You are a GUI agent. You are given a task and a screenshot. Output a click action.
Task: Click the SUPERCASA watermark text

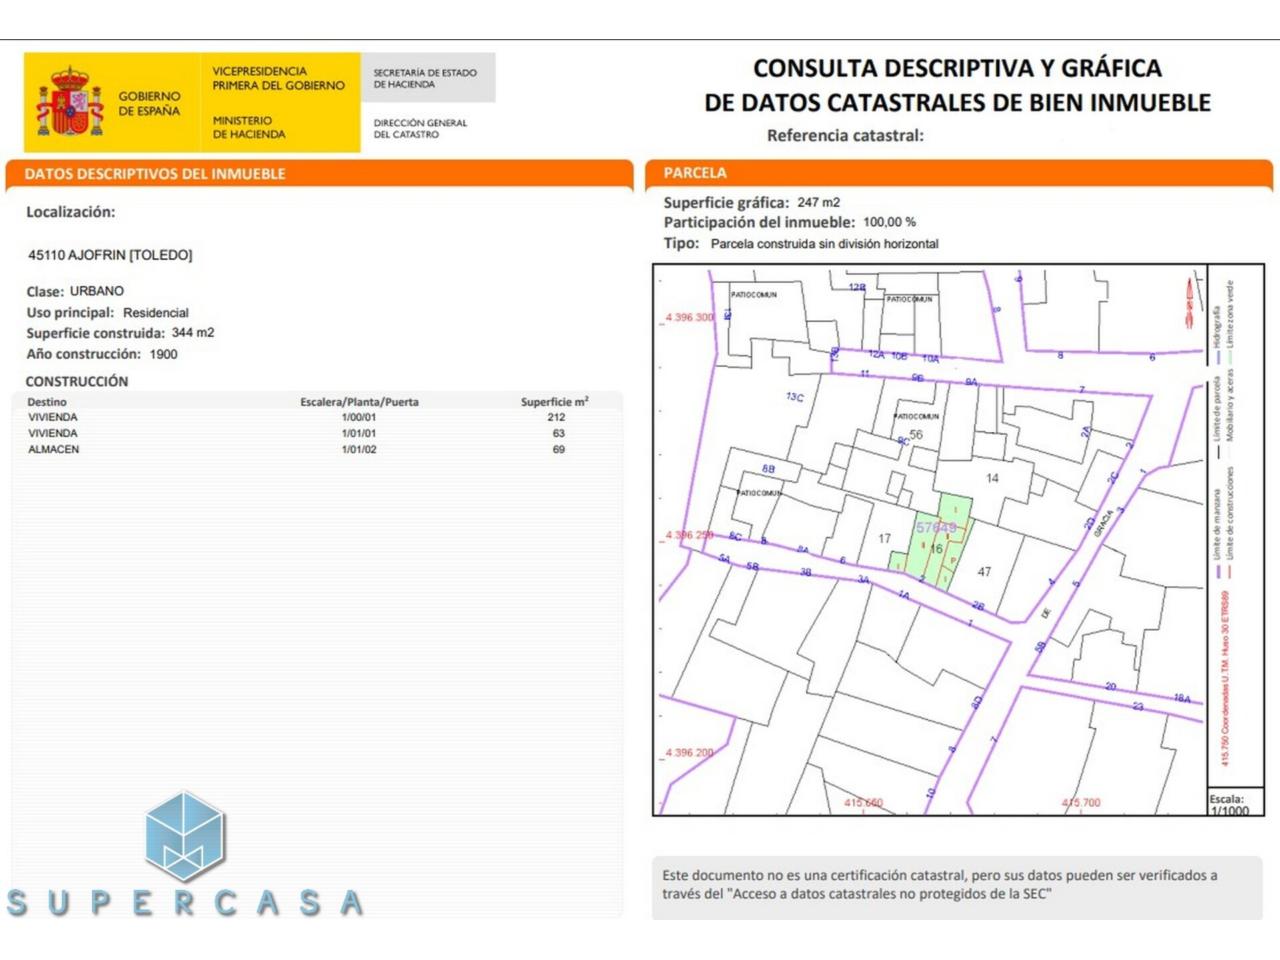coord(185,903)
